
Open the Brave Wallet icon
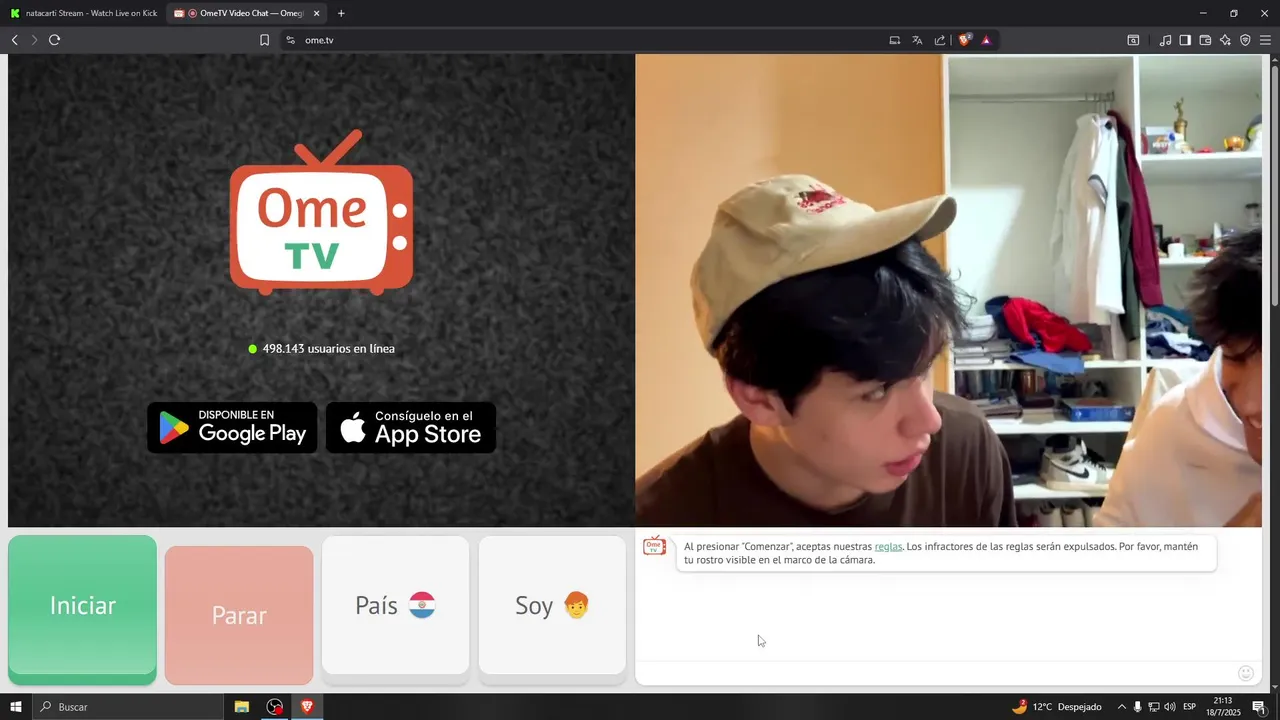pyautogui.click(x=1205, y=40)
